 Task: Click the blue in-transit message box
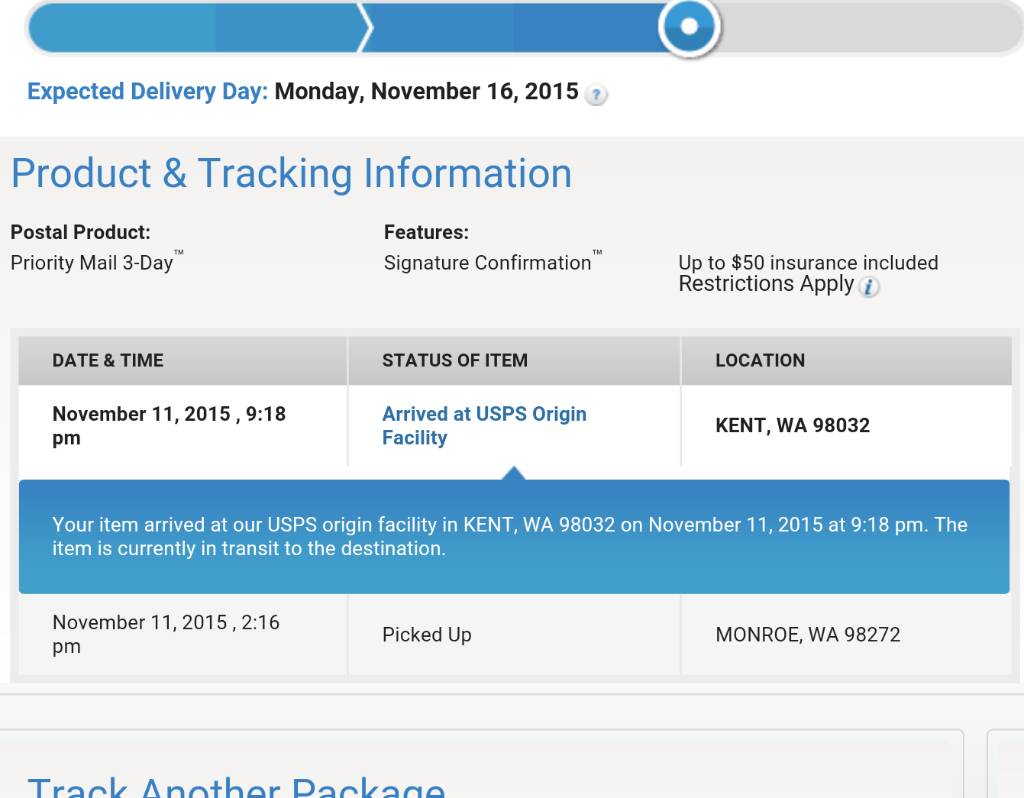pyautogui.click(x=514, y=537)
